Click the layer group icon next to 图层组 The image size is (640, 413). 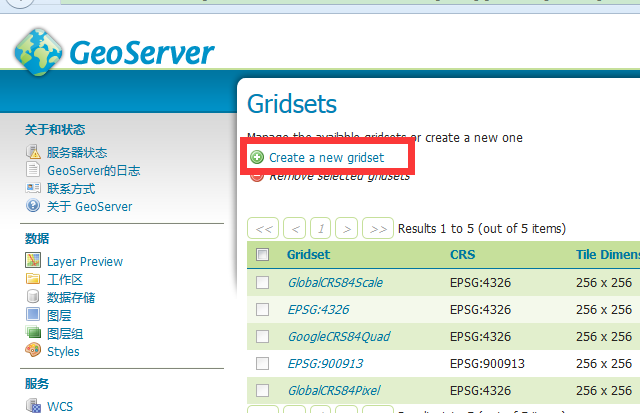(x=33, y=332)
